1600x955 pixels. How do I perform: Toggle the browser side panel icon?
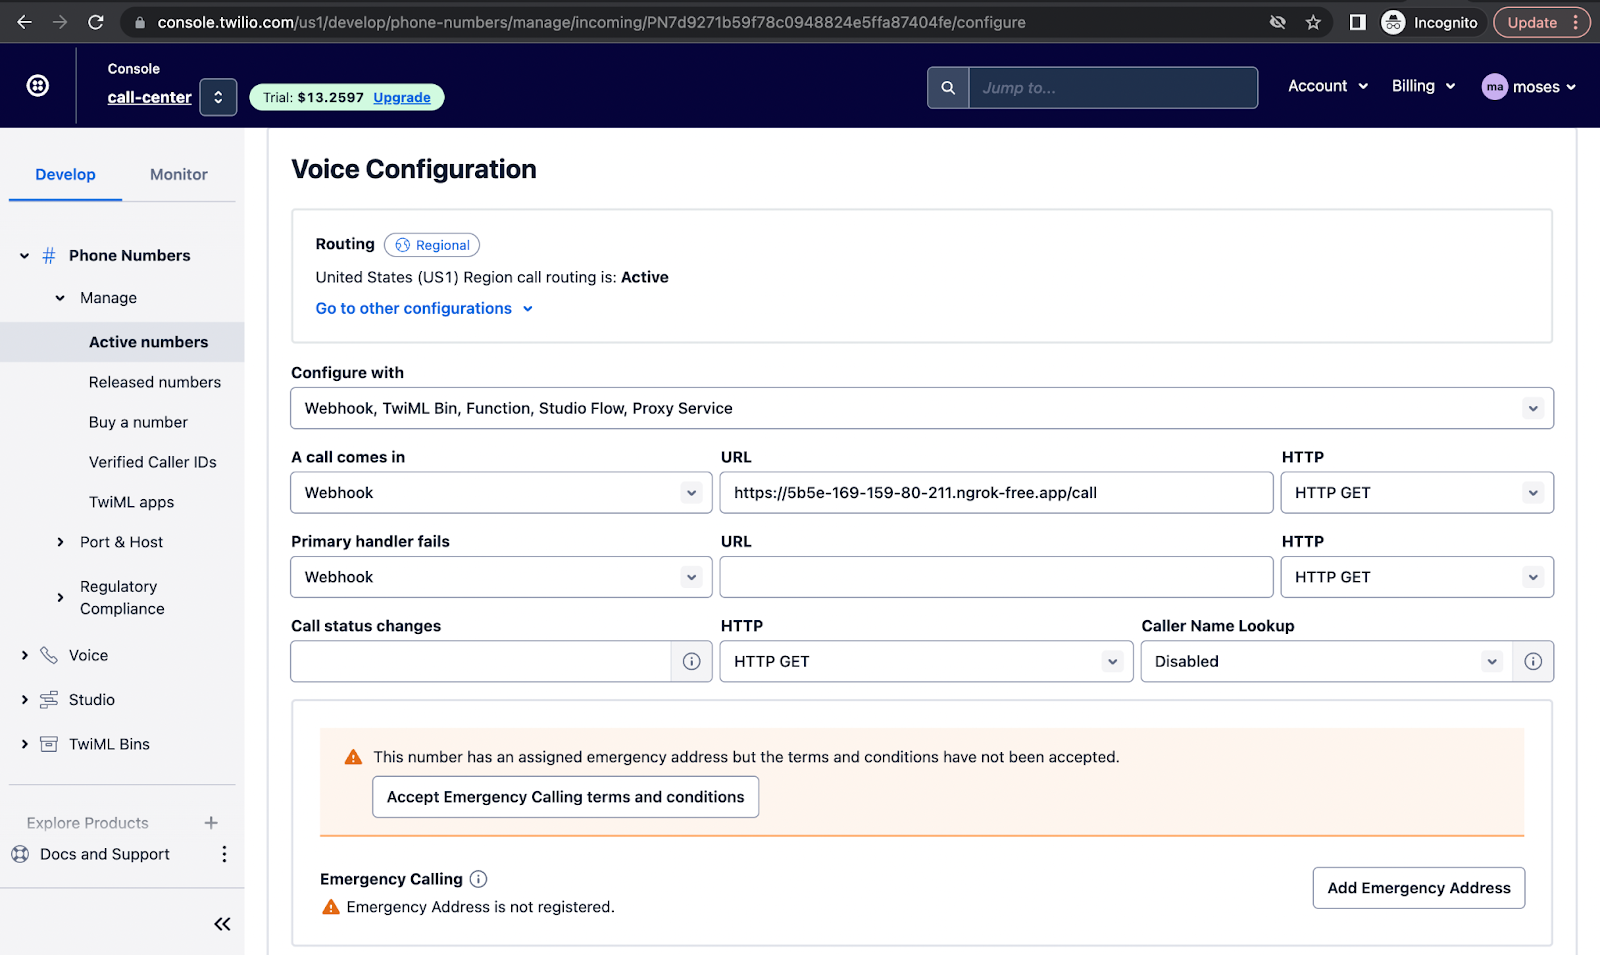point(1357,22)
